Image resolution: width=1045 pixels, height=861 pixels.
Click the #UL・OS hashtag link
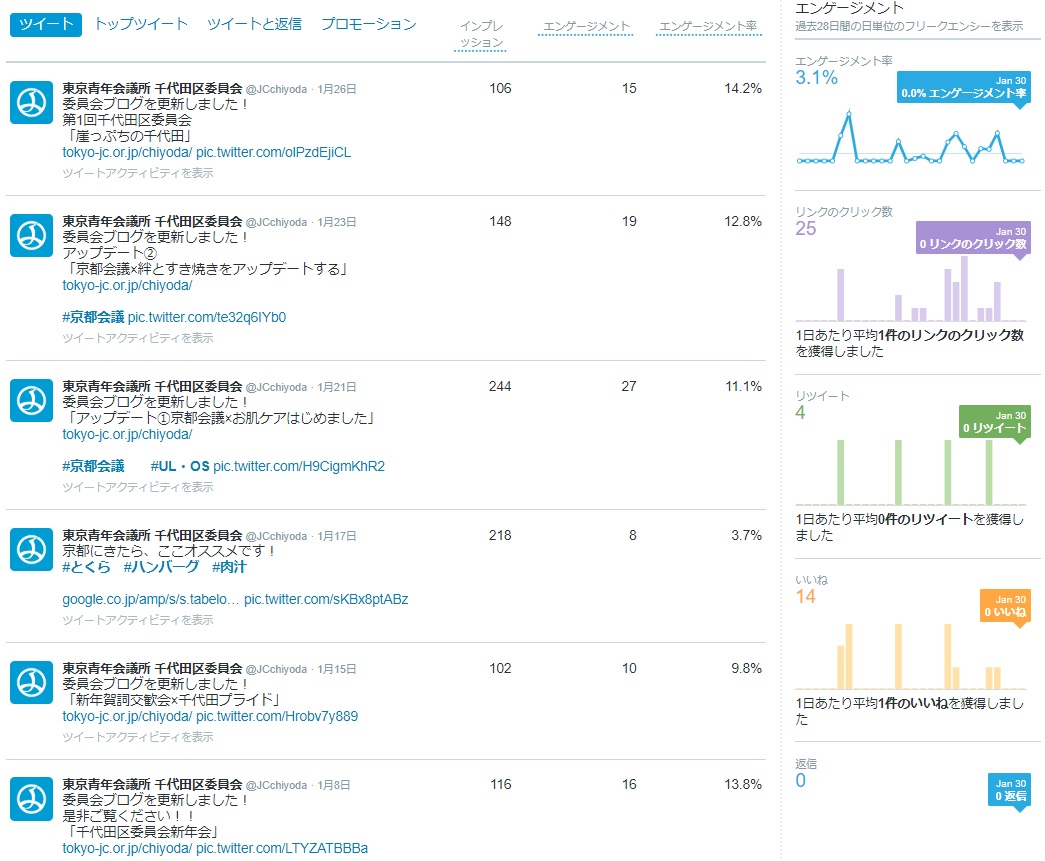[180, 466]
